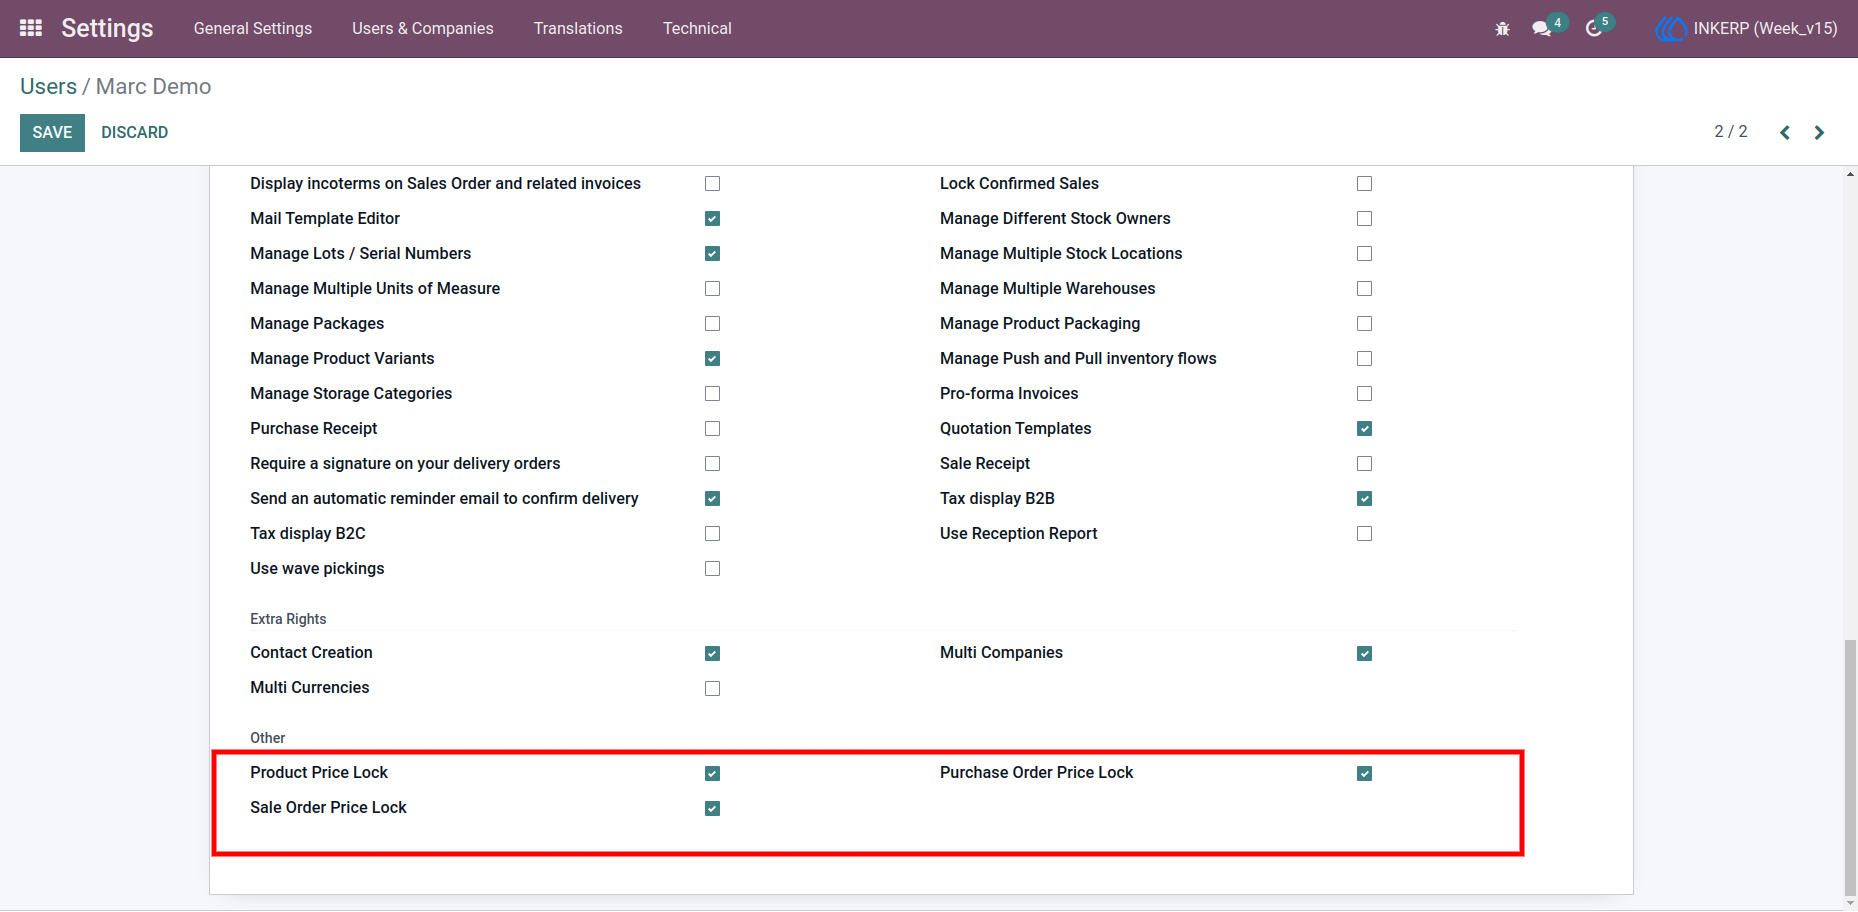1858x912 pixels.
Task: Click the INKERP company logo icon
Action: coord(1670,29)
